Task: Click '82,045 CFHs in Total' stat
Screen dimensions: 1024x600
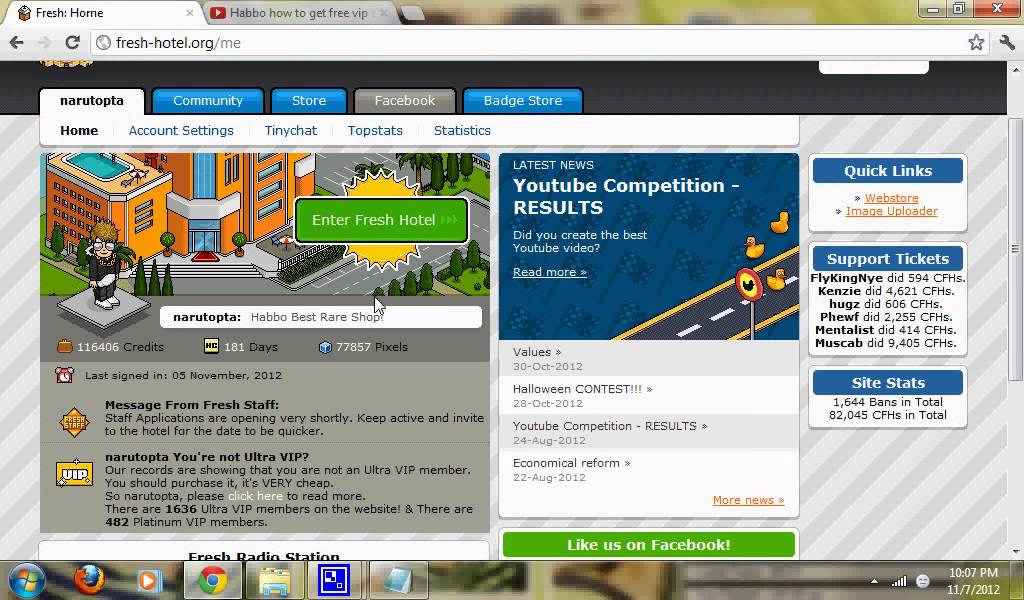Action: coord(888,415)
